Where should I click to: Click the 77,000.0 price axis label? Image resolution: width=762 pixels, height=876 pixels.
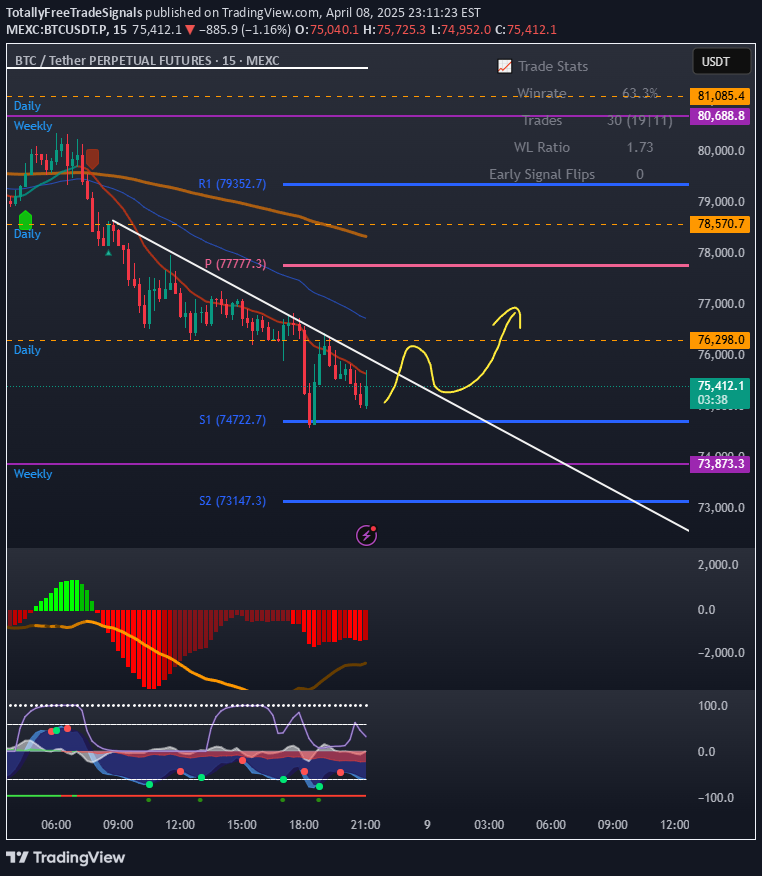click(721, 303)
